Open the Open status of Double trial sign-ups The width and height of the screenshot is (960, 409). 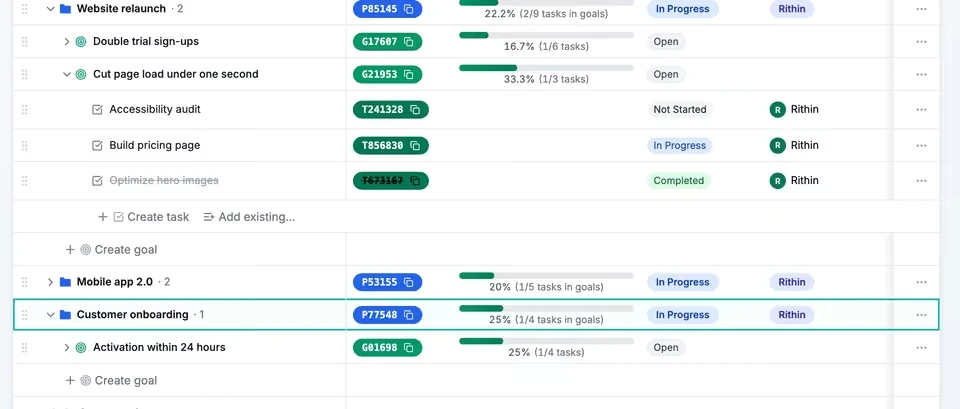pyautogui.click(x=666, y=42)
